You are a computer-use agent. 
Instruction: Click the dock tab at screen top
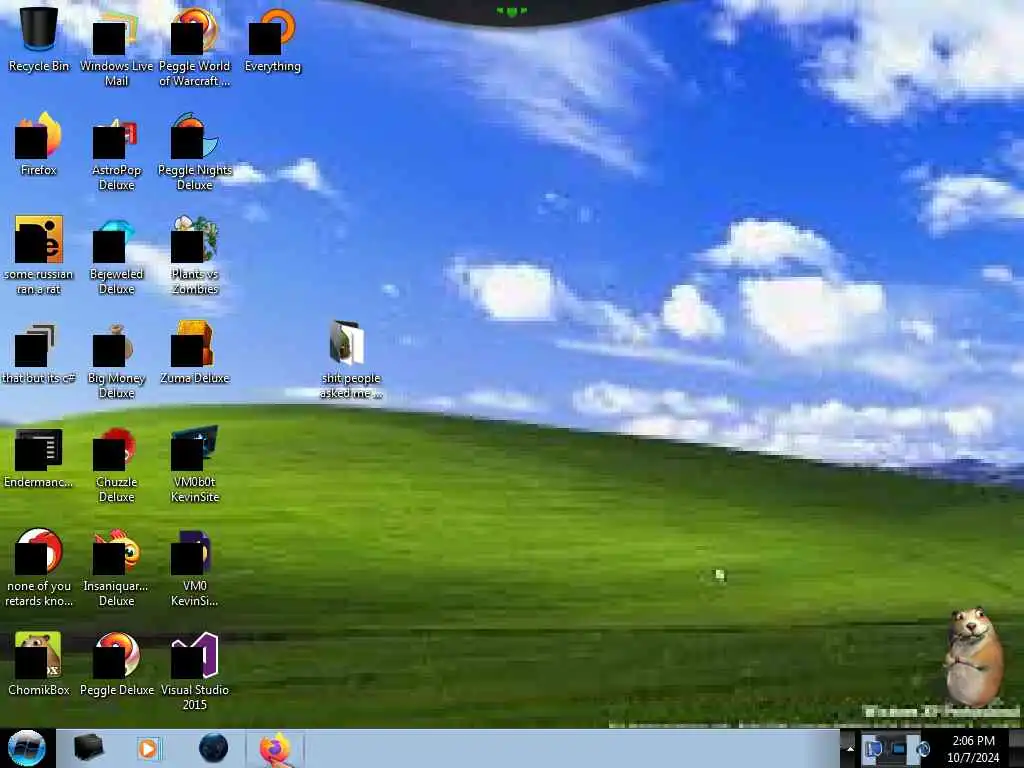(512, 11)
